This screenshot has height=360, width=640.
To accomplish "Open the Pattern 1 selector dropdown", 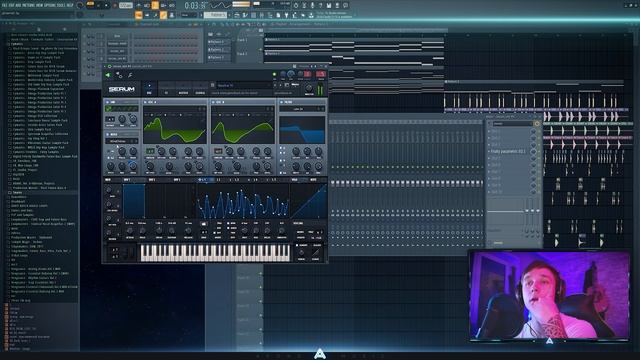I will 216,15.
